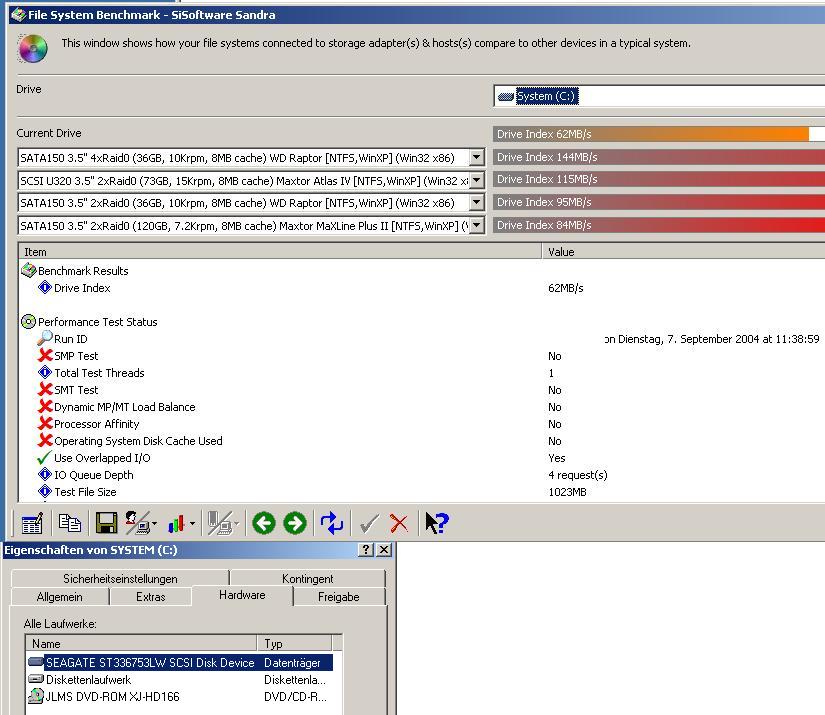Open the Drive selector showing System (C:)
Image resolution: width=825 pixels, height=715 pixels.
(x=659, y=96)
